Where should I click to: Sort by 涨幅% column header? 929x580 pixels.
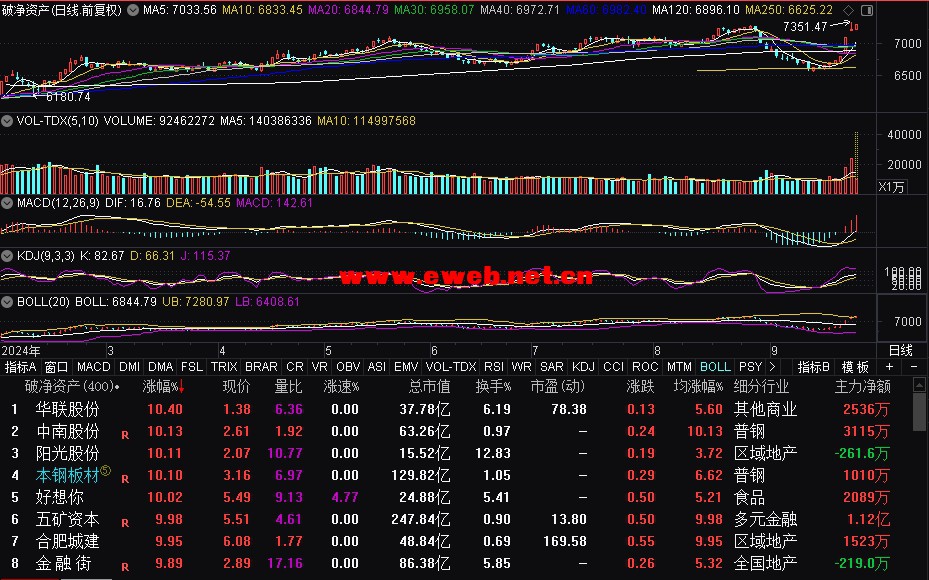point(164,387)
